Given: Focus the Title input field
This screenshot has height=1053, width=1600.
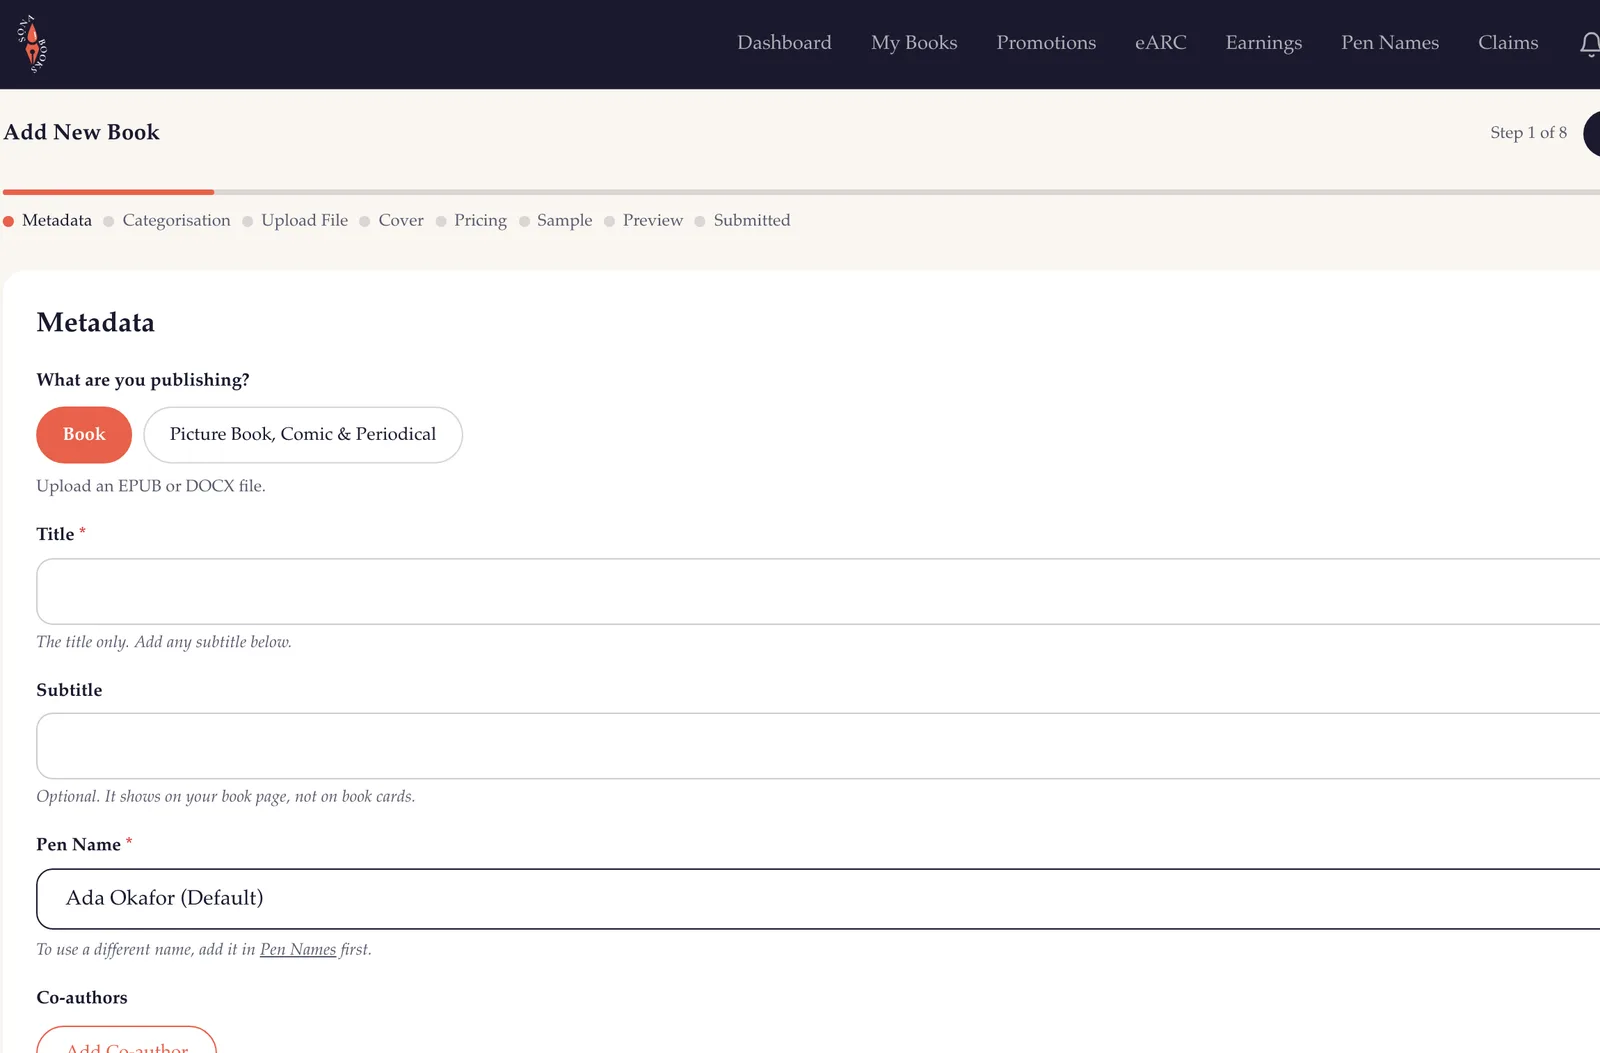Looking at the screenshot, I should pyautogui.click(x=818, y=592).
